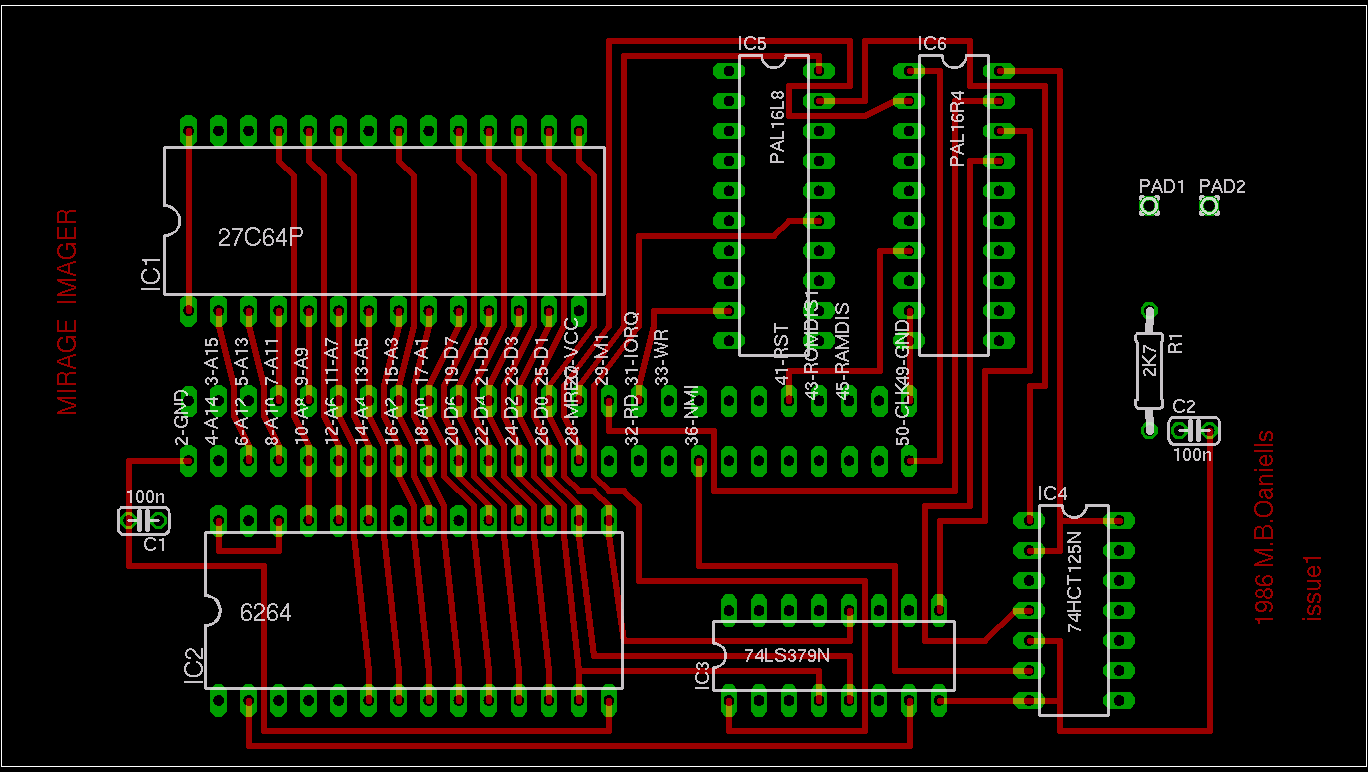Click the IC2 reference designator

(x=194, y=666)
